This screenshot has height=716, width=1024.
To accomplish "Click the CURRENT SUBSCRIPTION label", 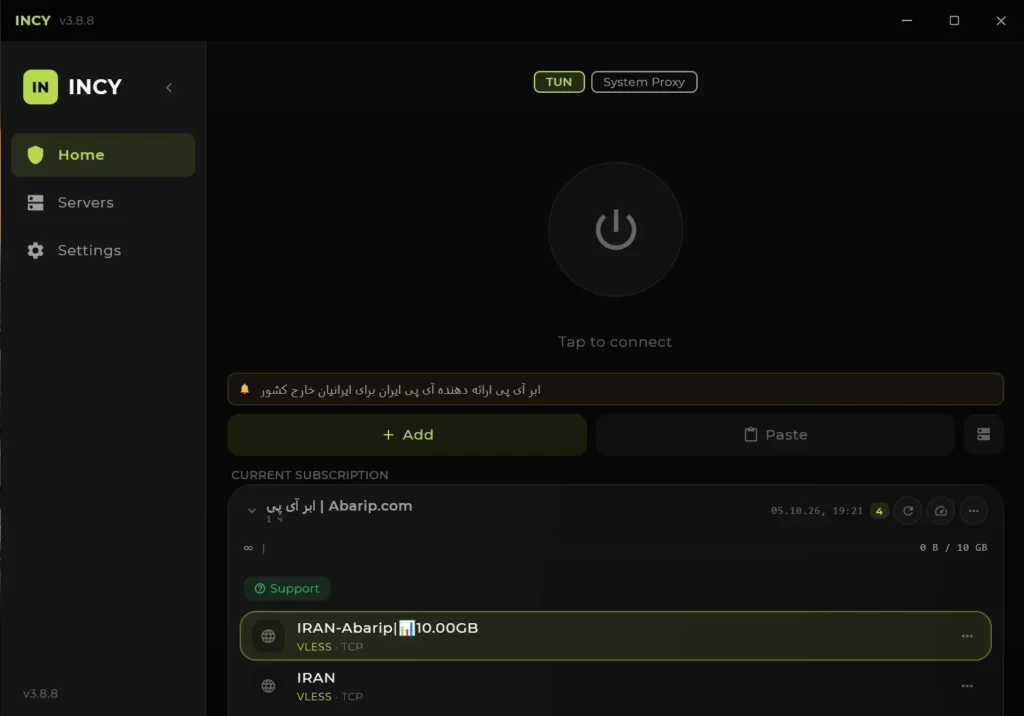I will tap(310, 475).
